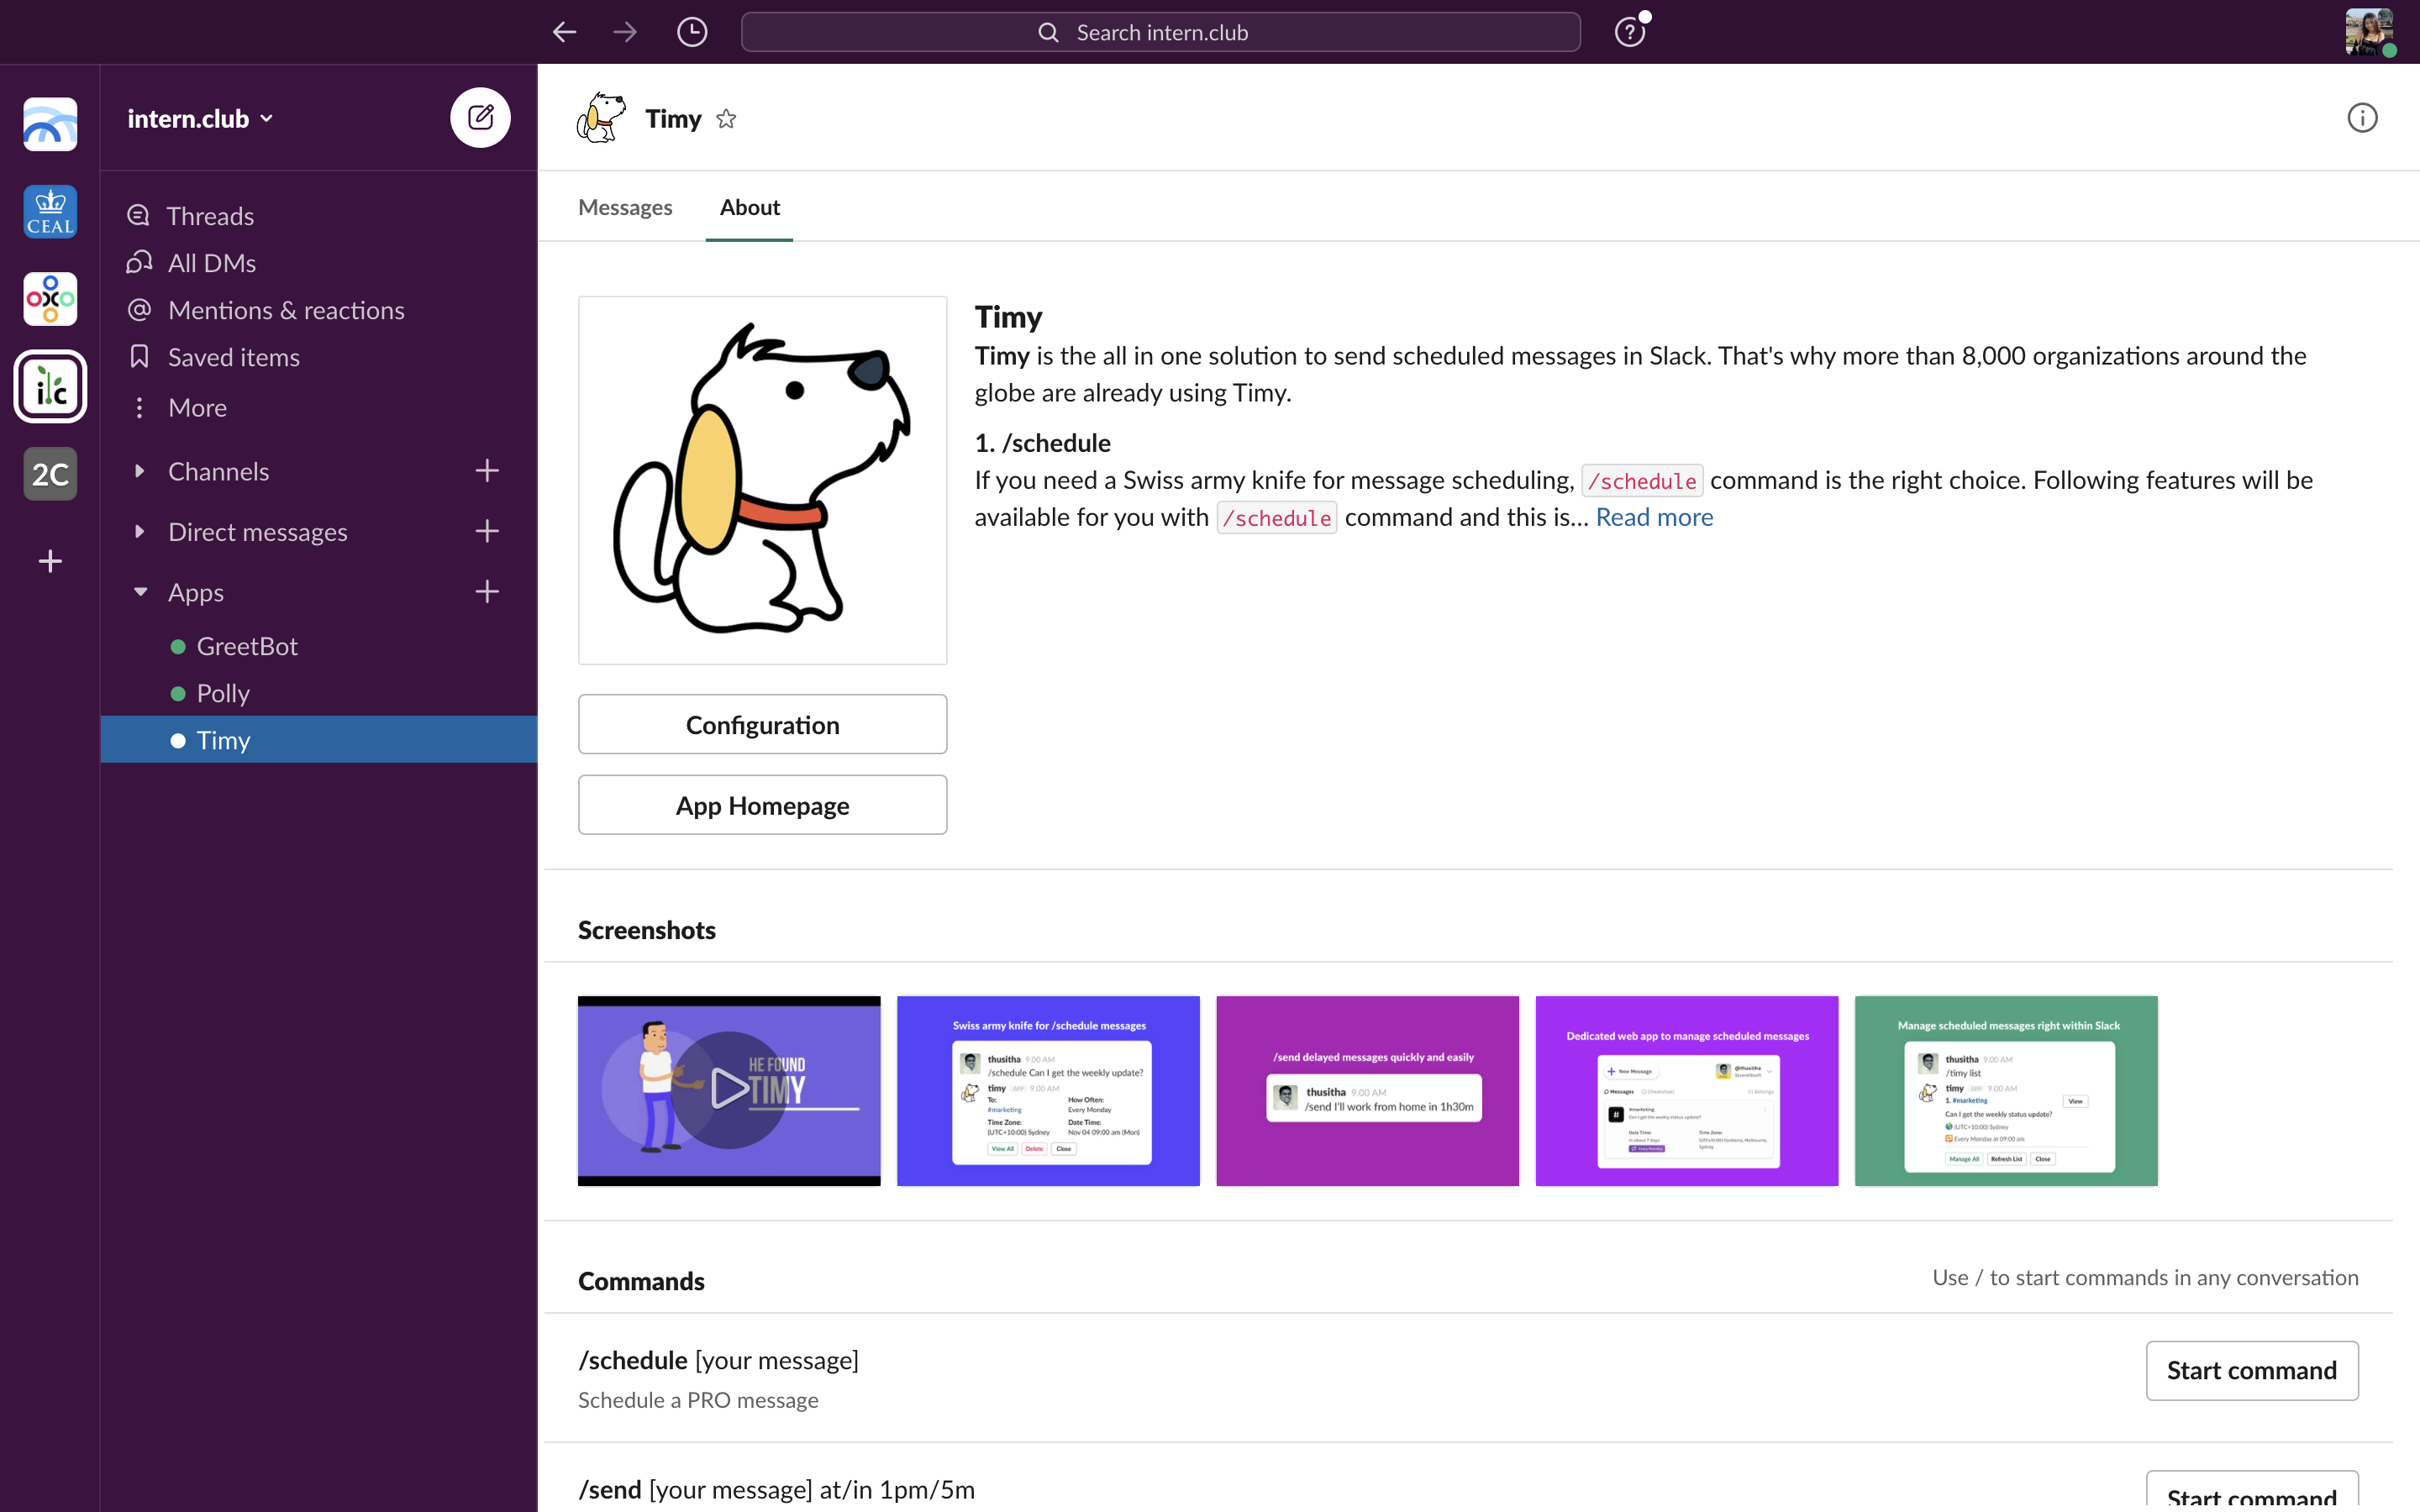Image resolution: width=2420 pixels, height=1512 pixels.
Task: Add an app with plus
Action: coord(487,592)
